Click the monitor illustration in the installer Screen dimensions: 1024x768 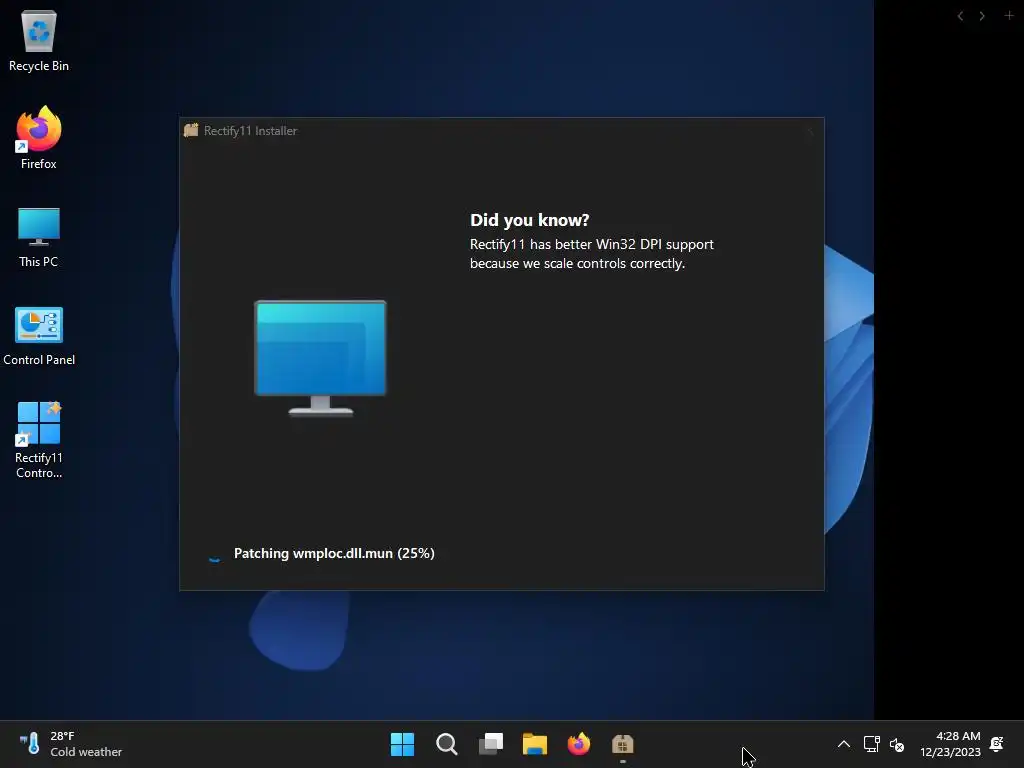[320, 357]
